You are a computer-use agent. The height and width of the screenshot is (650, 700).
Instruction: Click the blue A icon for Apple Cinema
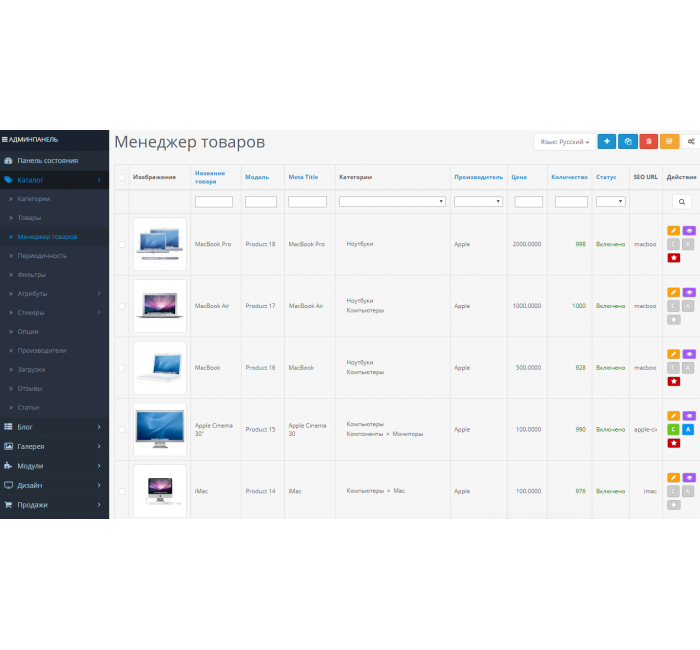688,429
